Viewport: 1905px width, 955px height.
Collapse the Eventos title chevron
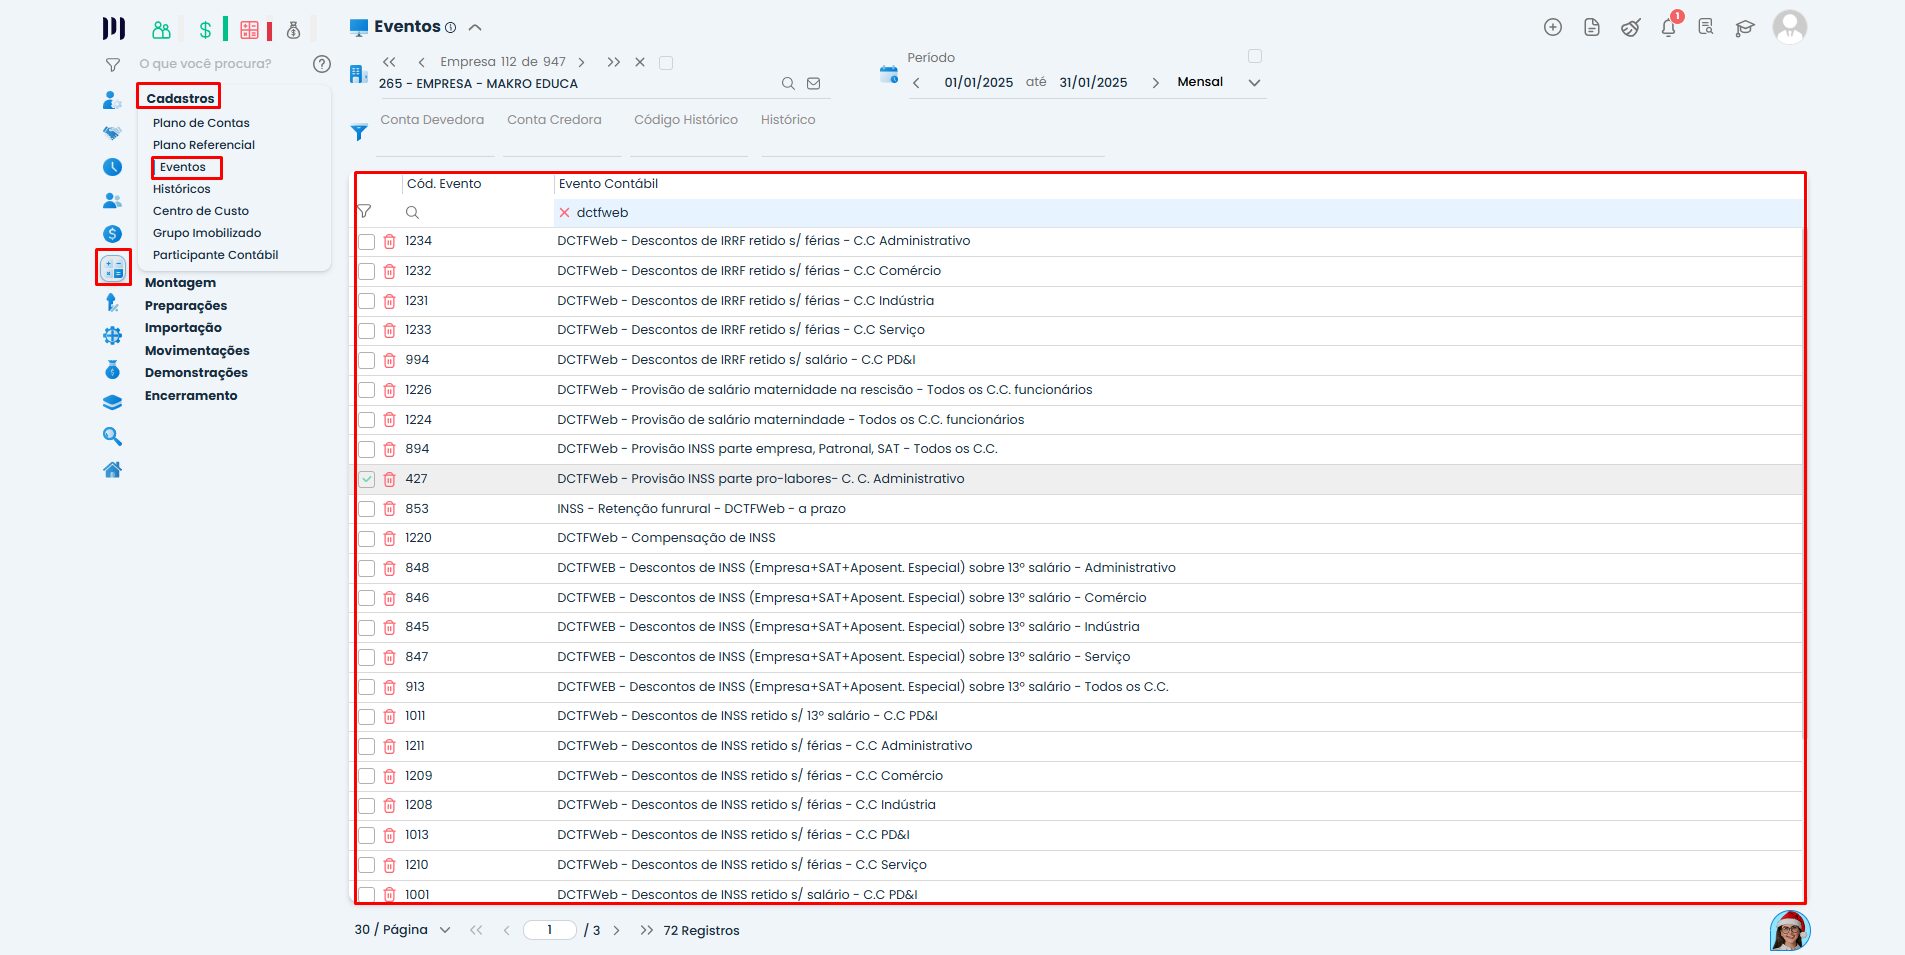coord(475,28)
